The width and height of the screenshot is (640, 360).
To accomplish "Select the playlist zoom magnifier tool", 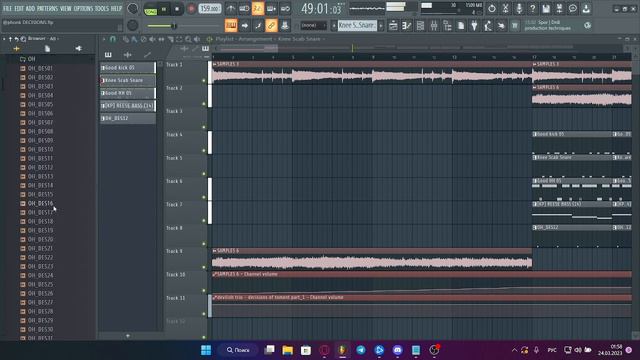I will (x=188, y=39).
